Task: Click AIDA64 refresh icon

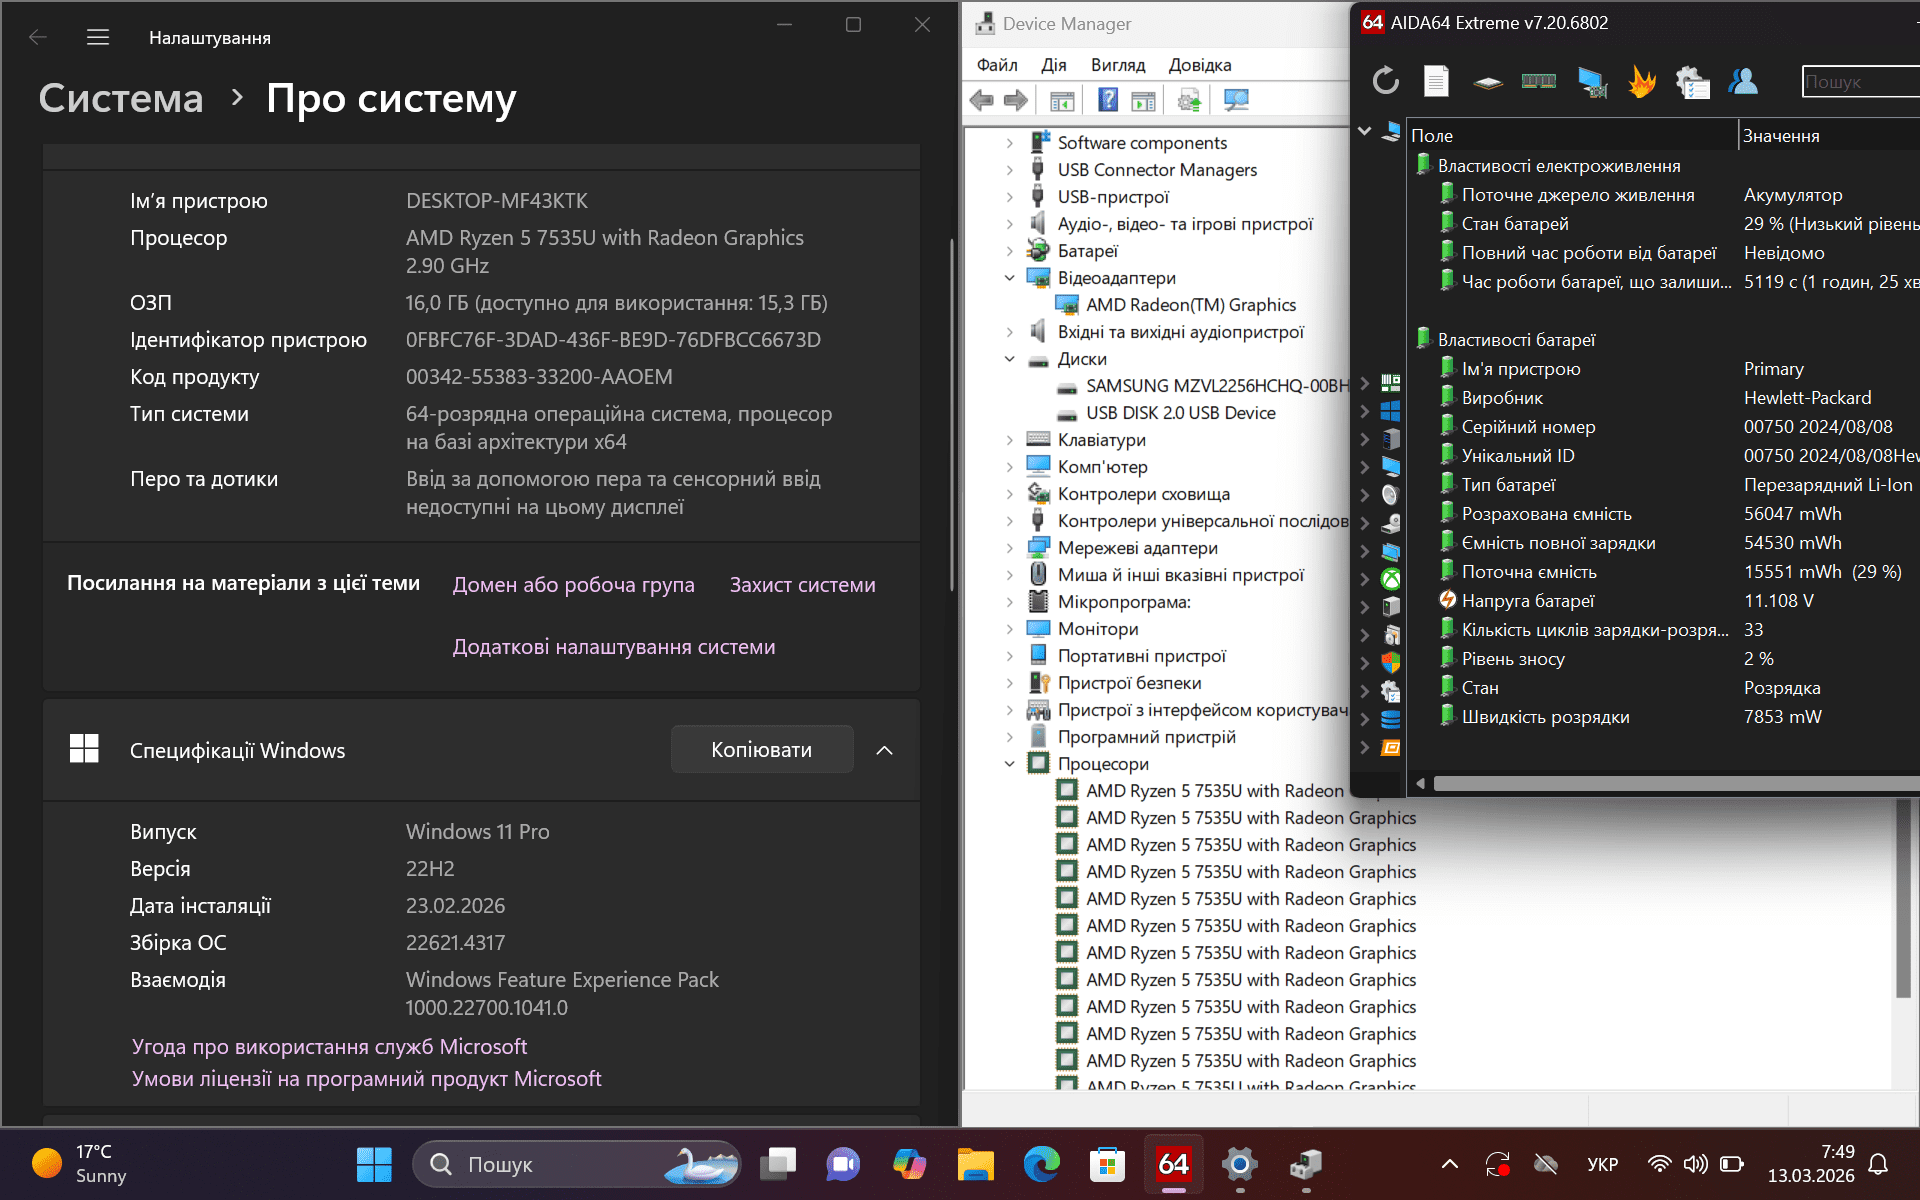Action: tap(1386, 81)
